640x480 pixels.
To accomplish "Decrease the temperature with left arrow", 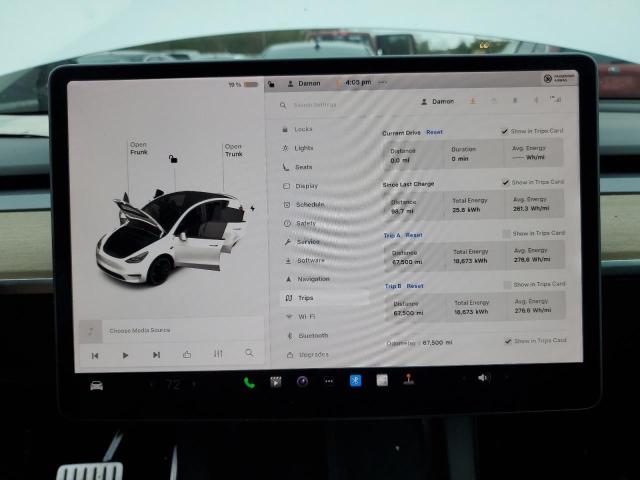I will (151, 384).
